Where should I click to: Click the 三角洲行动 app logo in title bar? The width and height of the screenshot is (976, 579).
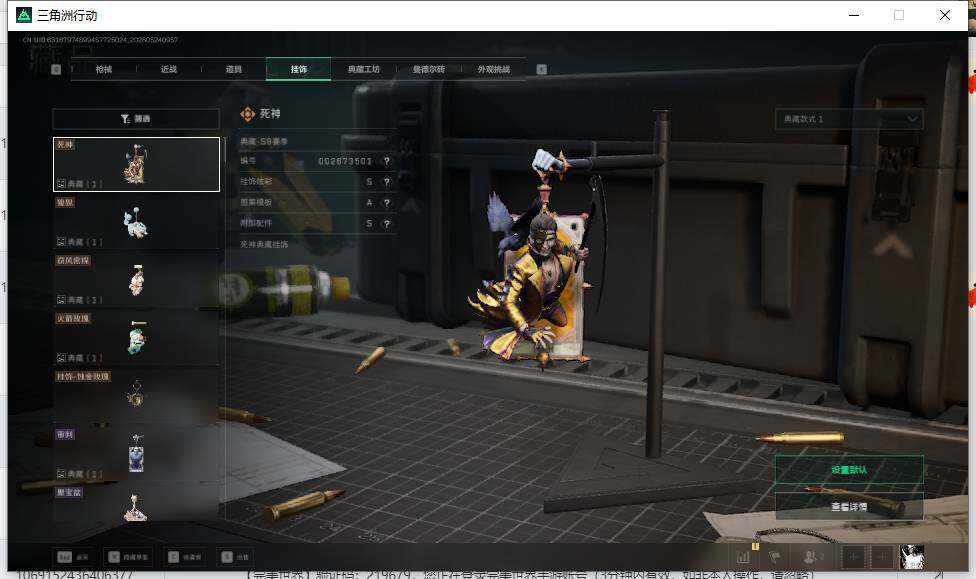coord(24,15)
